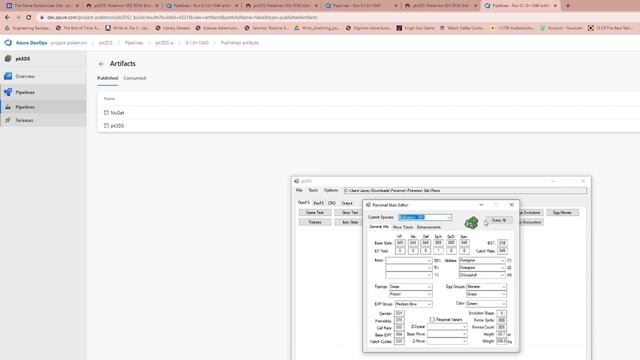The height and width of the screenshot is (360, 640).
Task: Switch to the Move Tutors tab
Action: click(403, 227)
